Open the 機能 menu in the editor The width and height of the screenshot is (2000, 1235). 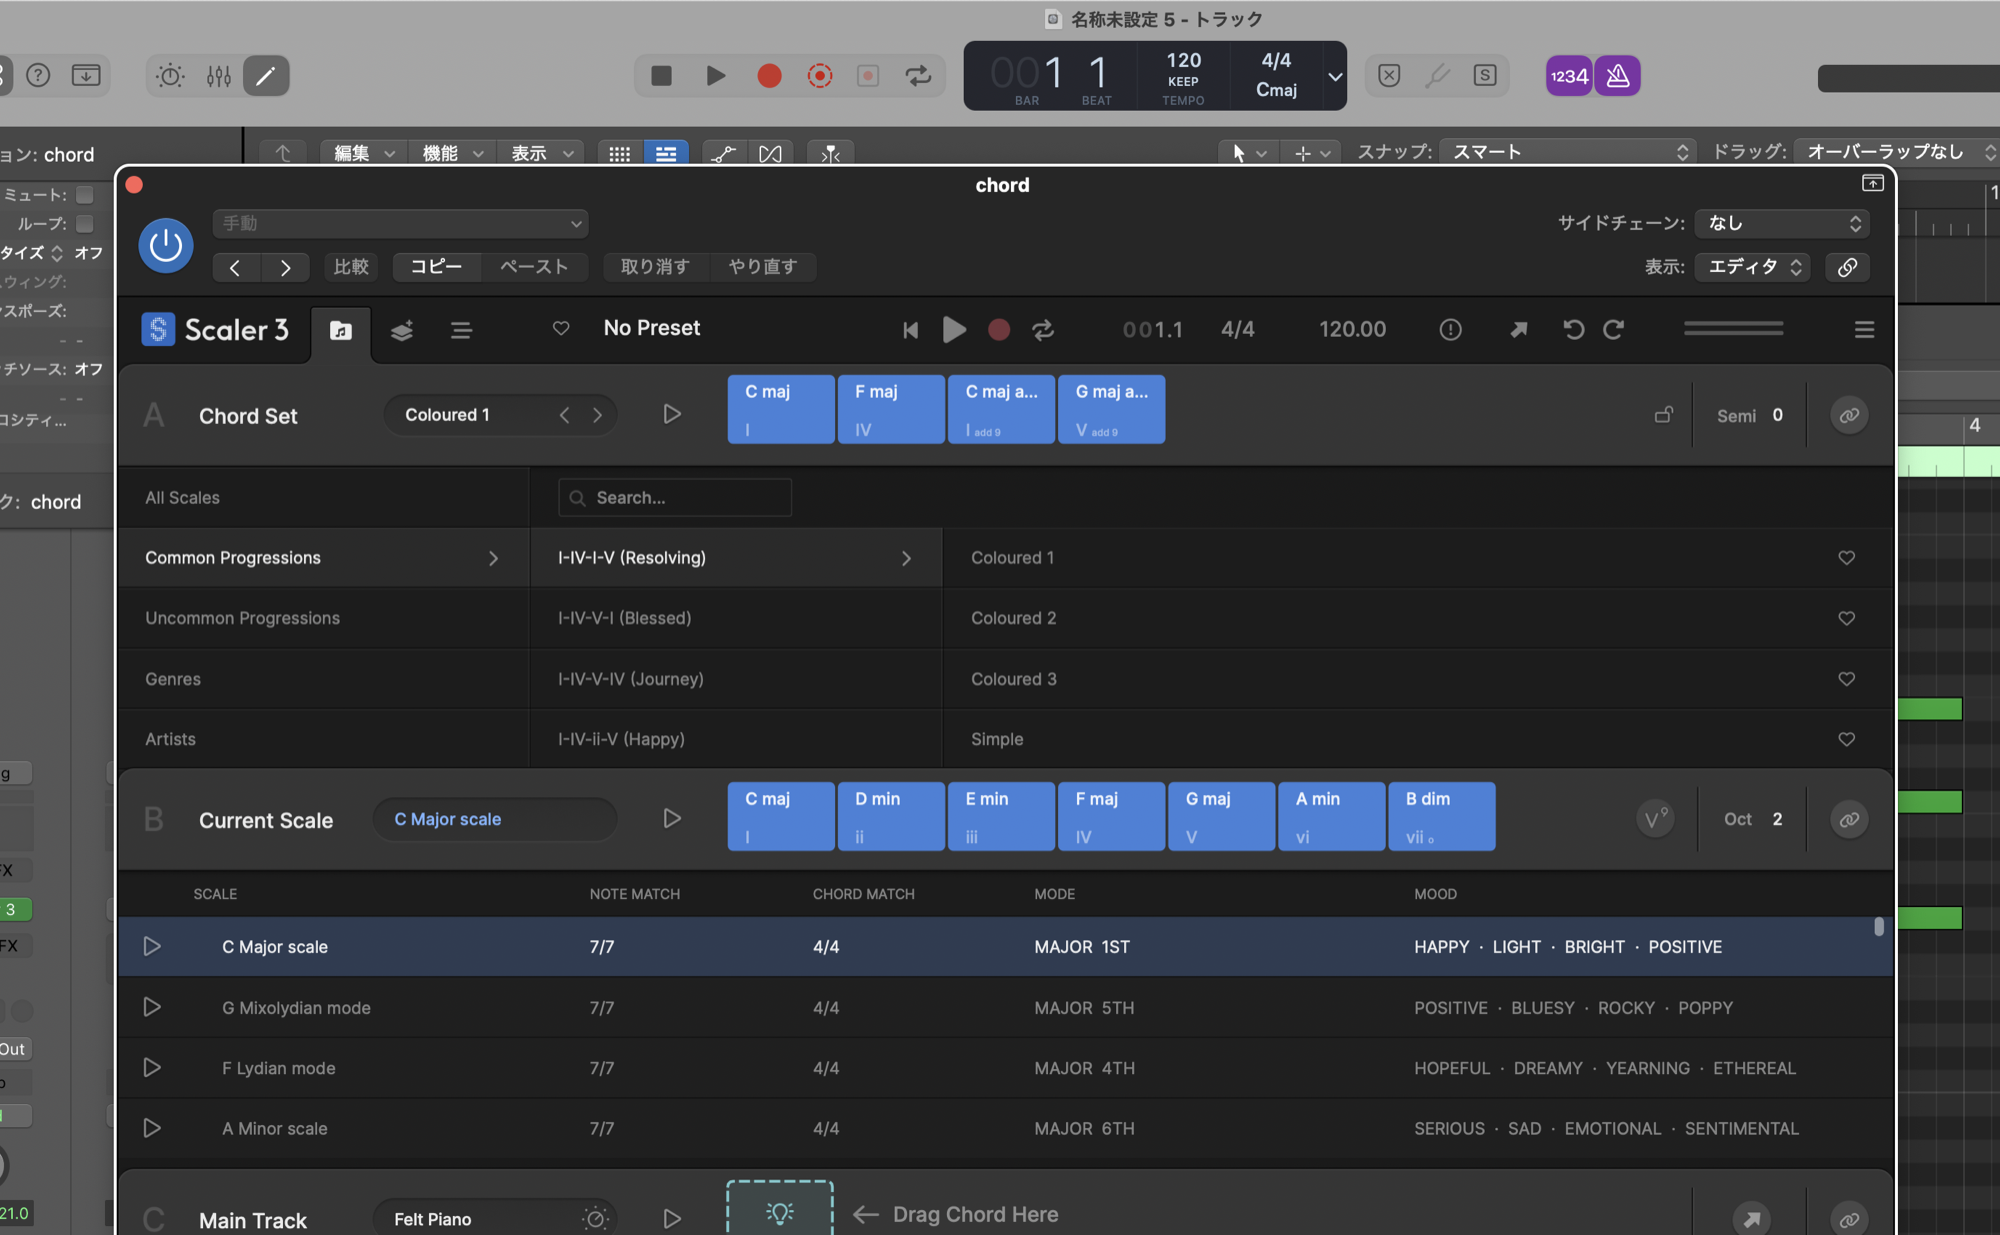pyautogui.click(x=452, y=153)
